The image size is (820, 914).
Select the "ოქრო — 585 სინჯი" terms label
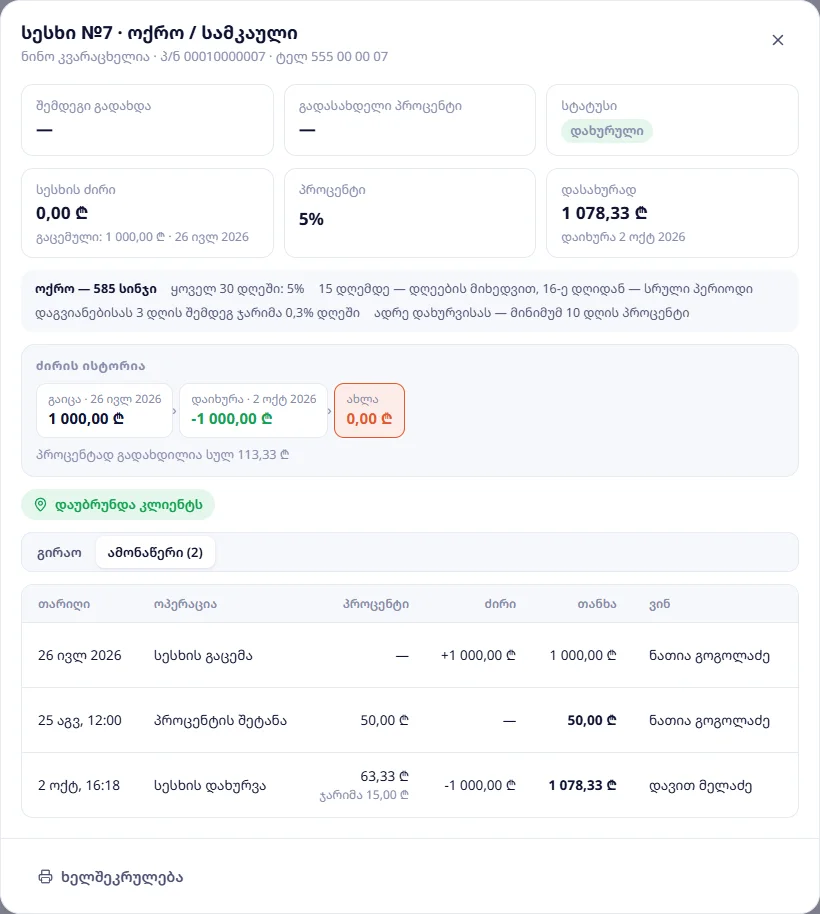96,289
